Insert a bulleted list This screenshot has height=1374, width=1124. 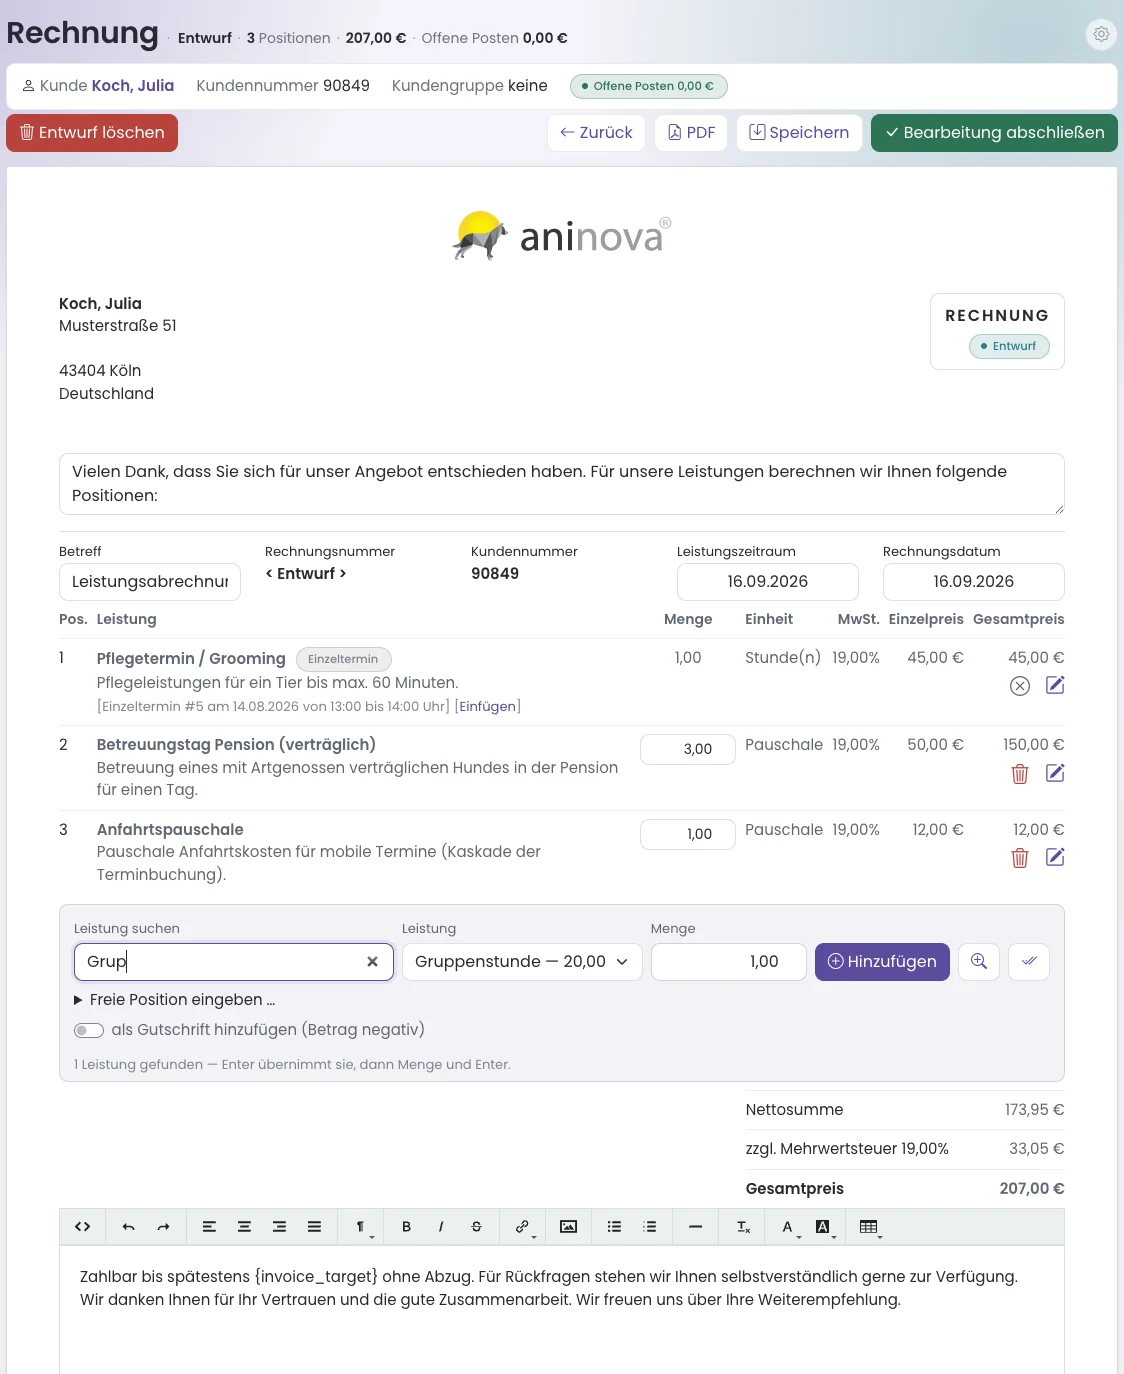614,1227
